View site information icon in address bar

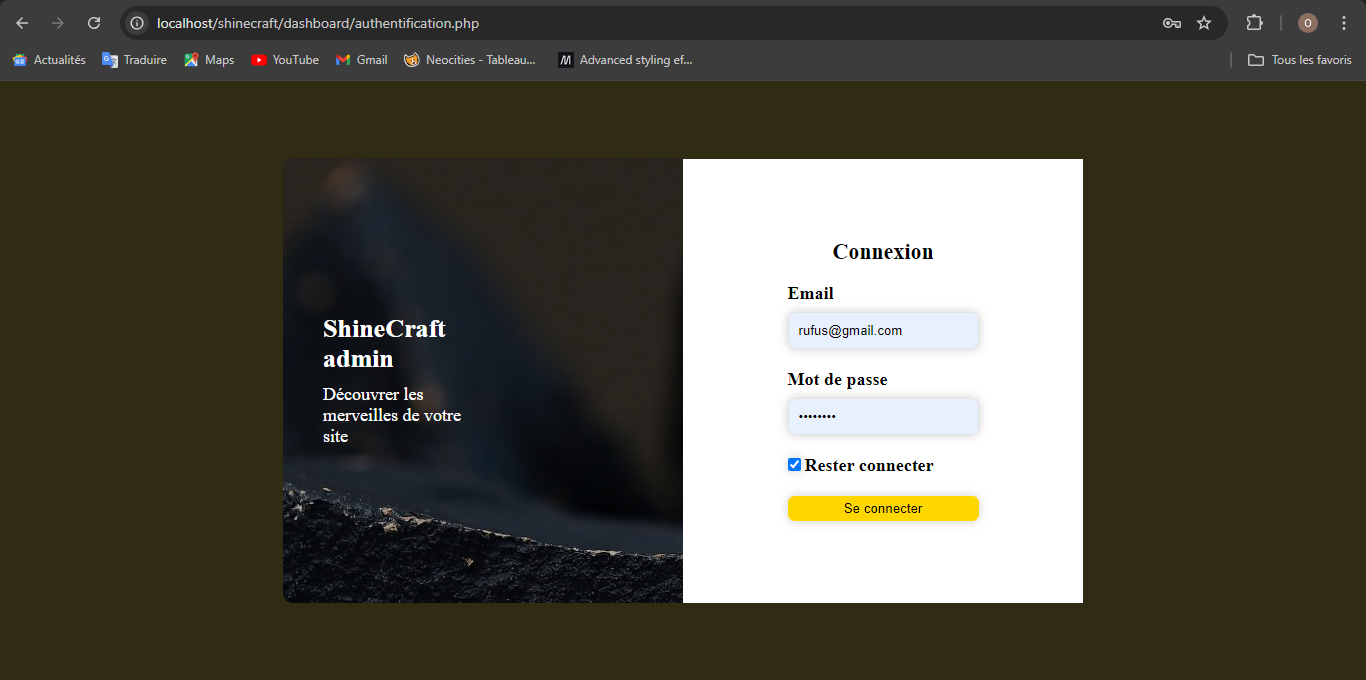click(138, 23)
